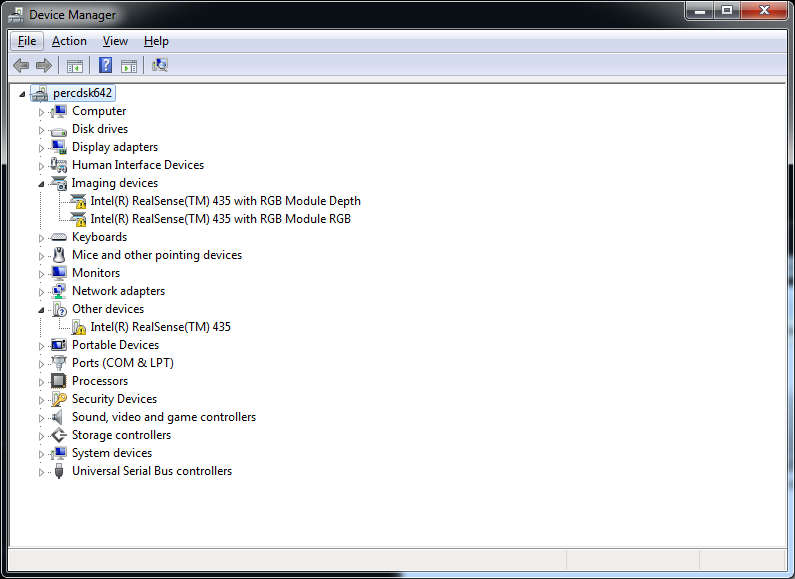This screenshot has height=579, width=795.
Task: Click the Sound, video and game controllers speaker icon
Action: coord(59,417)
